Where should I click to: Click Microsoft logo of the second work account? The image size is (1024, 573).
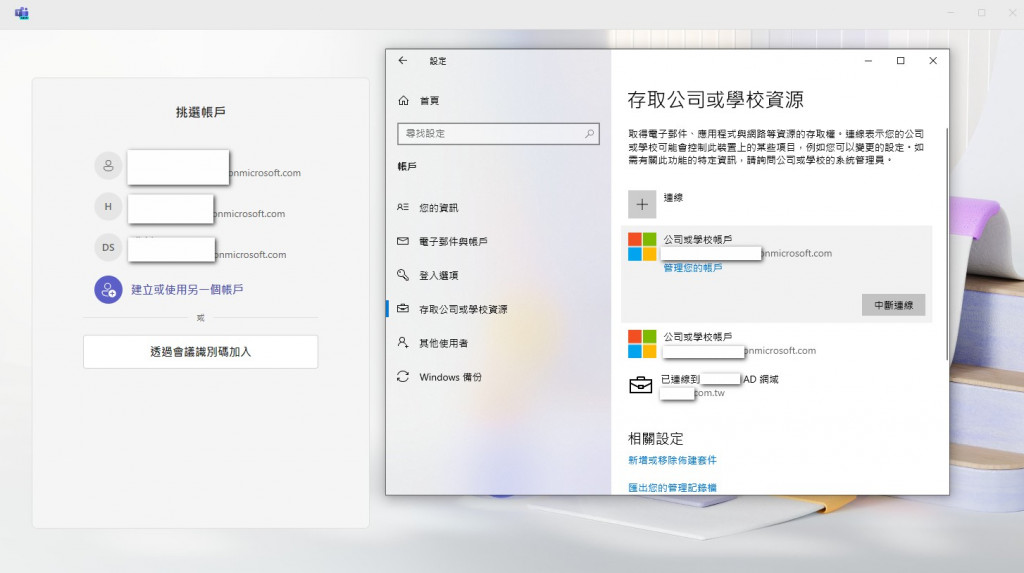[x=642, y=344]
